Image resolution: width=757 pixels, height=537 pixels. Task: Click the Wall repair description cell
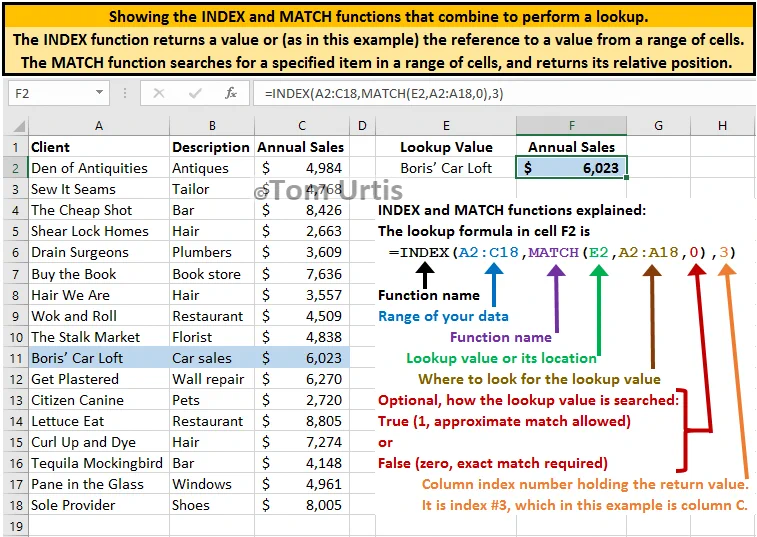212,379
